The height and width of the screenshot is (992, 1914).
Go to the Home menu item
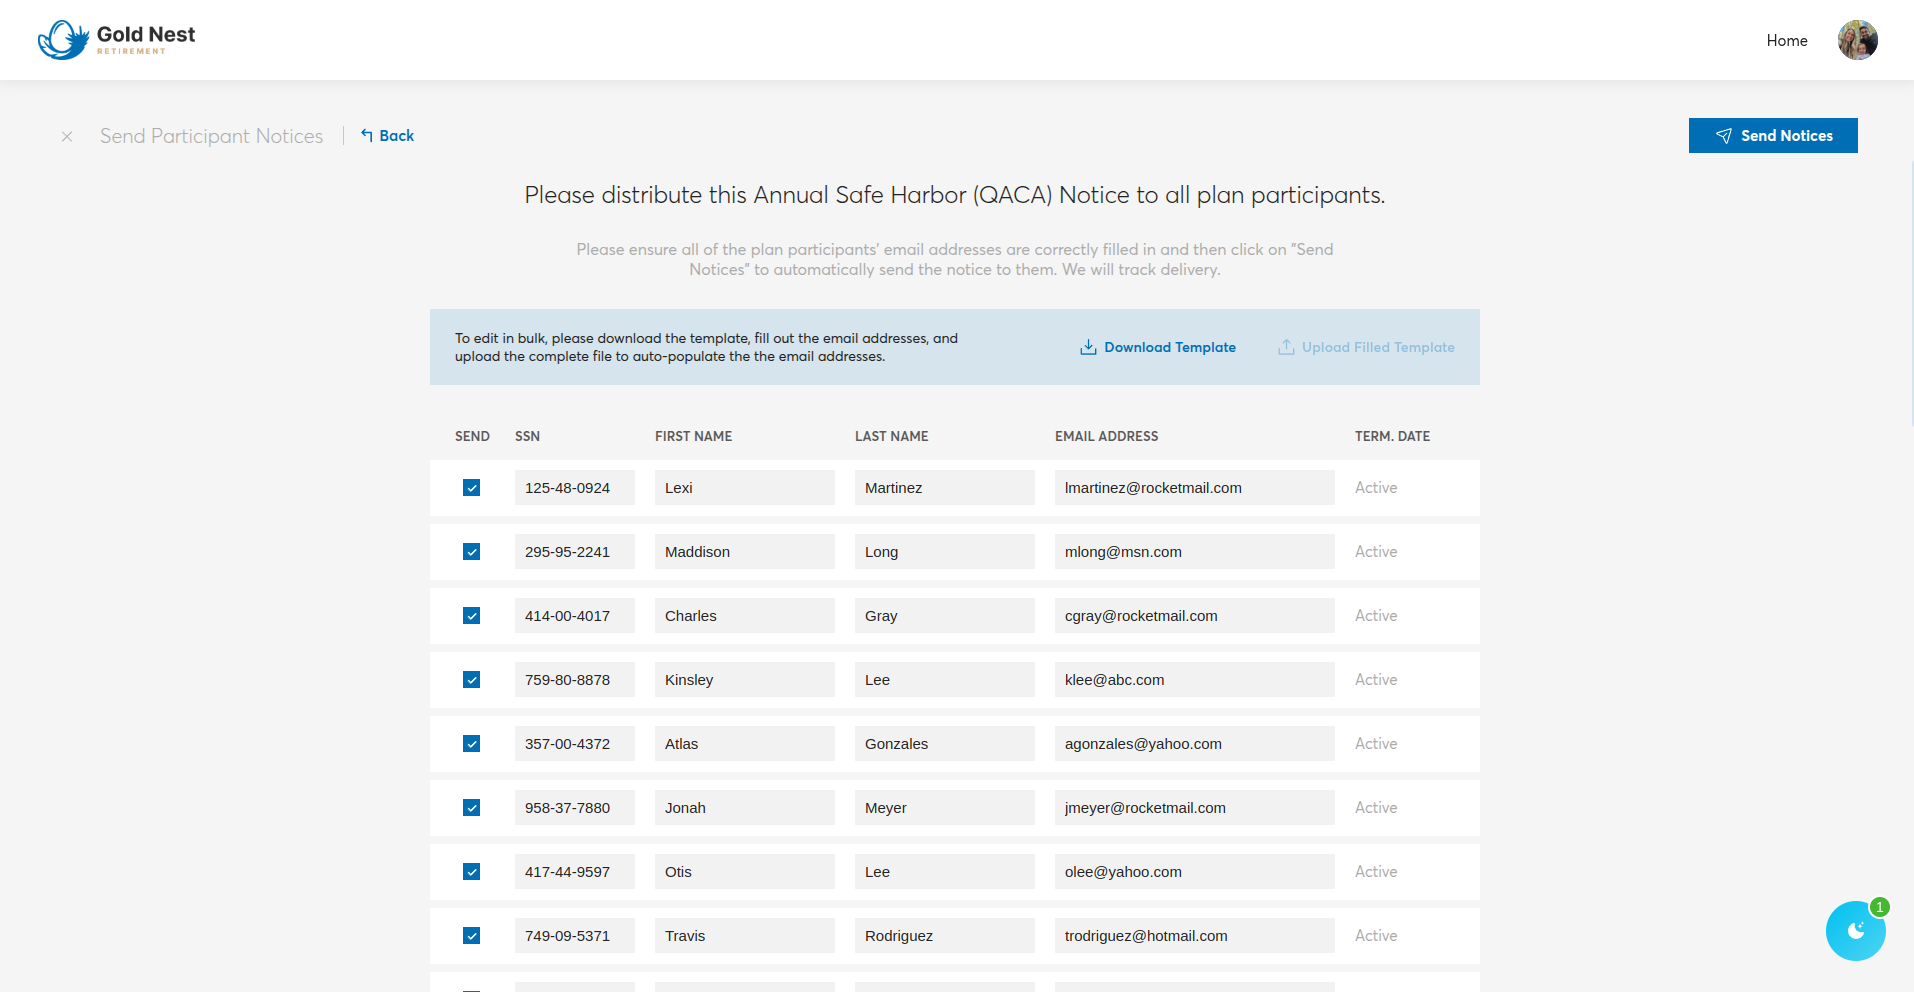point(1786,40)
